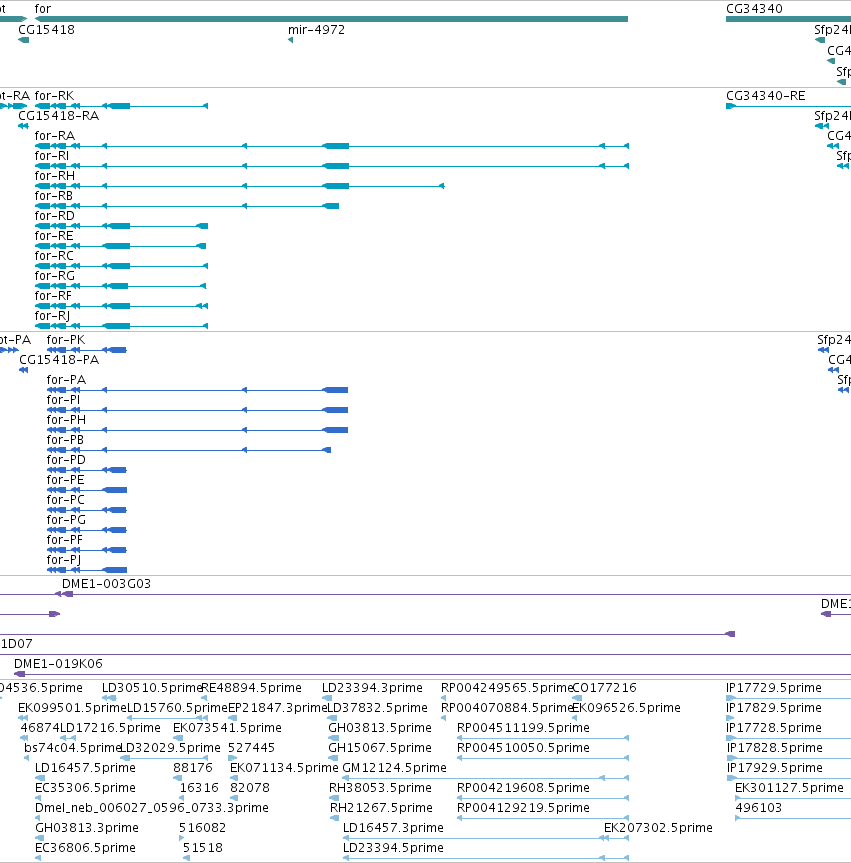851x863 pixels.
Task: Click the EK207302.5prime EST label
Action: 658,828
